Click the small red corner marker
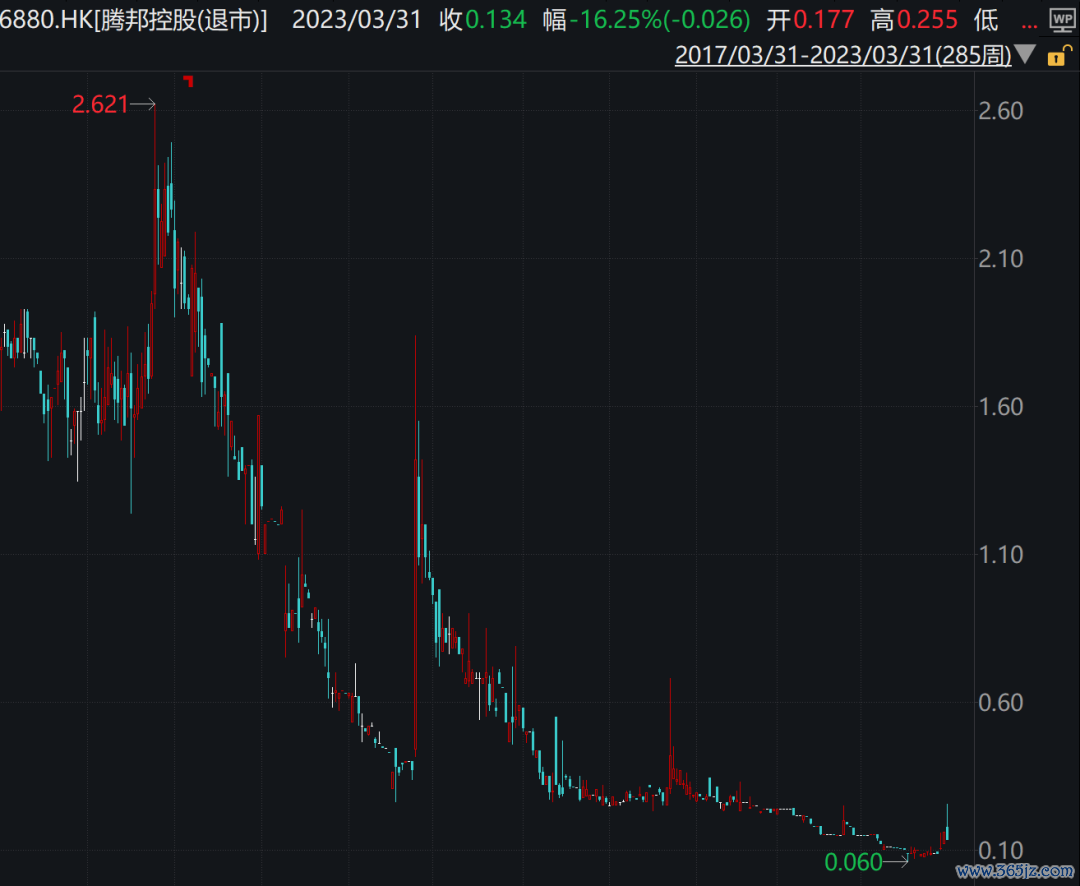The height and width of the screenshot is (886, 1080). point(188,80)
